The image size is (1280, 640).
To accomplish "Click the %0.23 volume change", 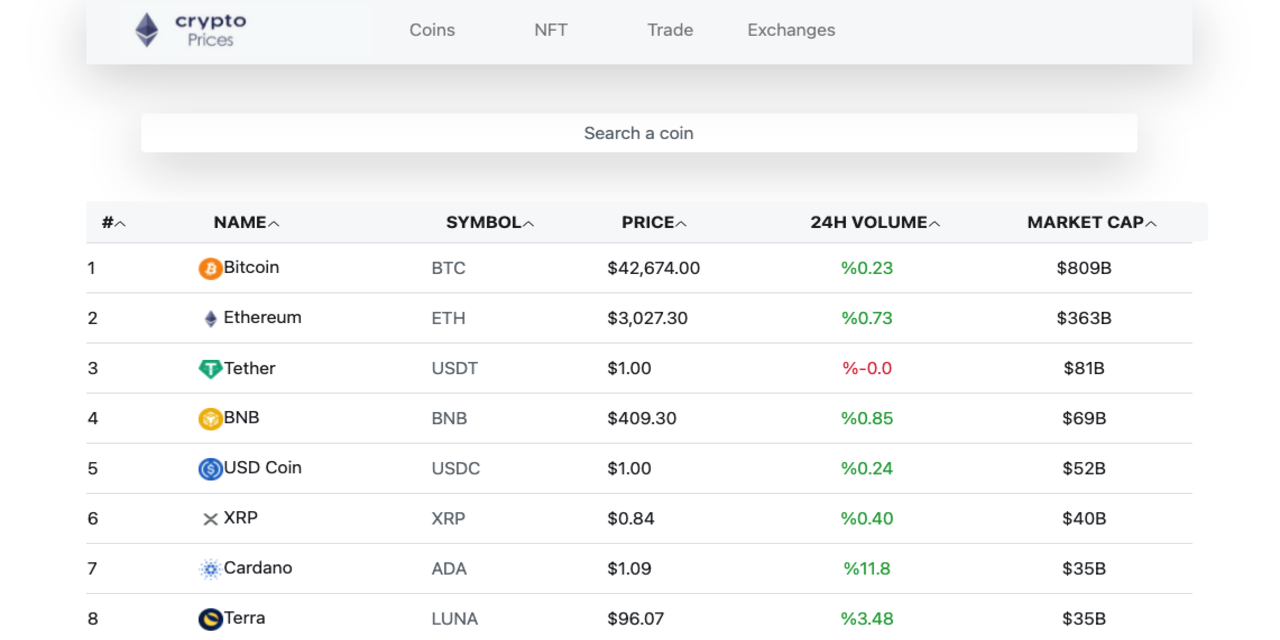I will point(867,268).
